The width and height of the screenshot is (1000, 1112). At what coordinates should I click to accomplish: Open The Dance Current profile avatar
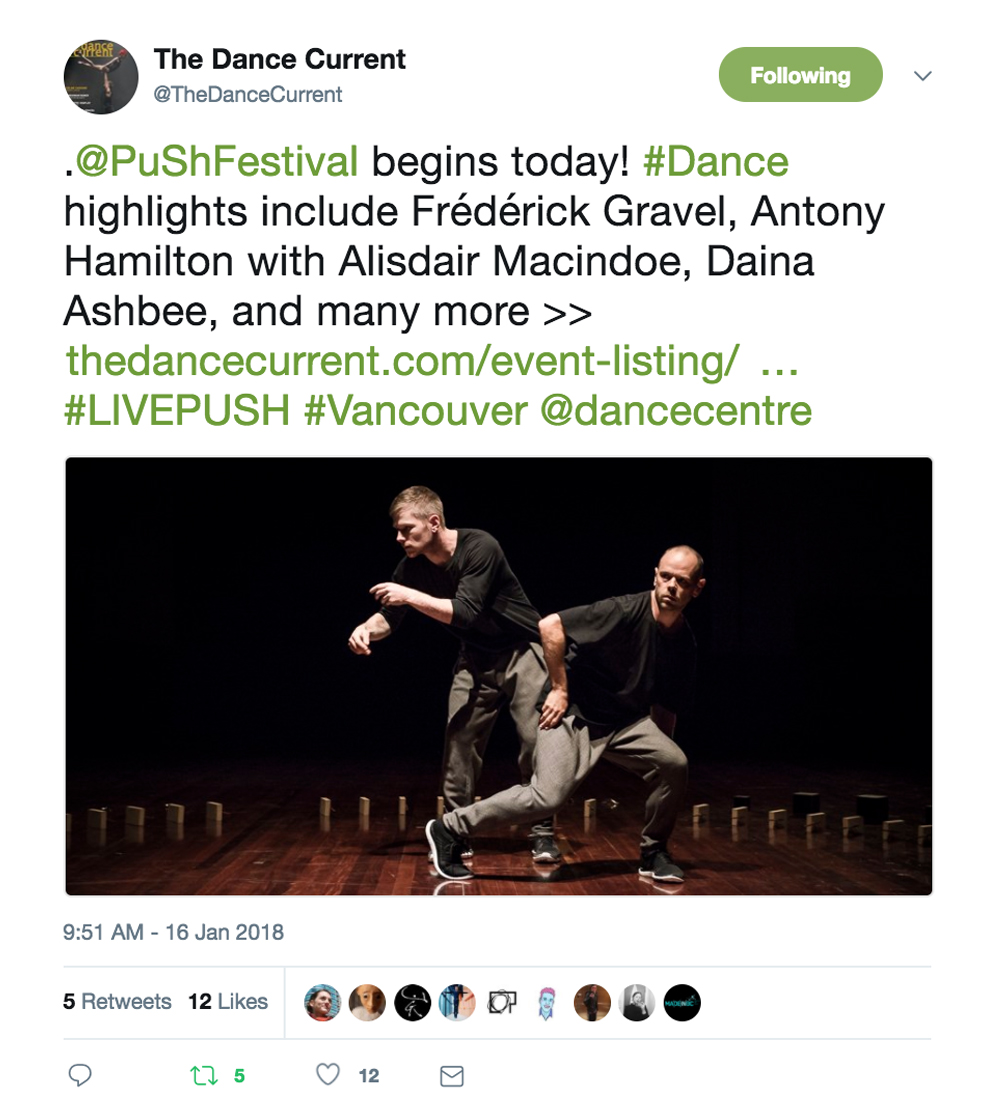pos(101,77)
